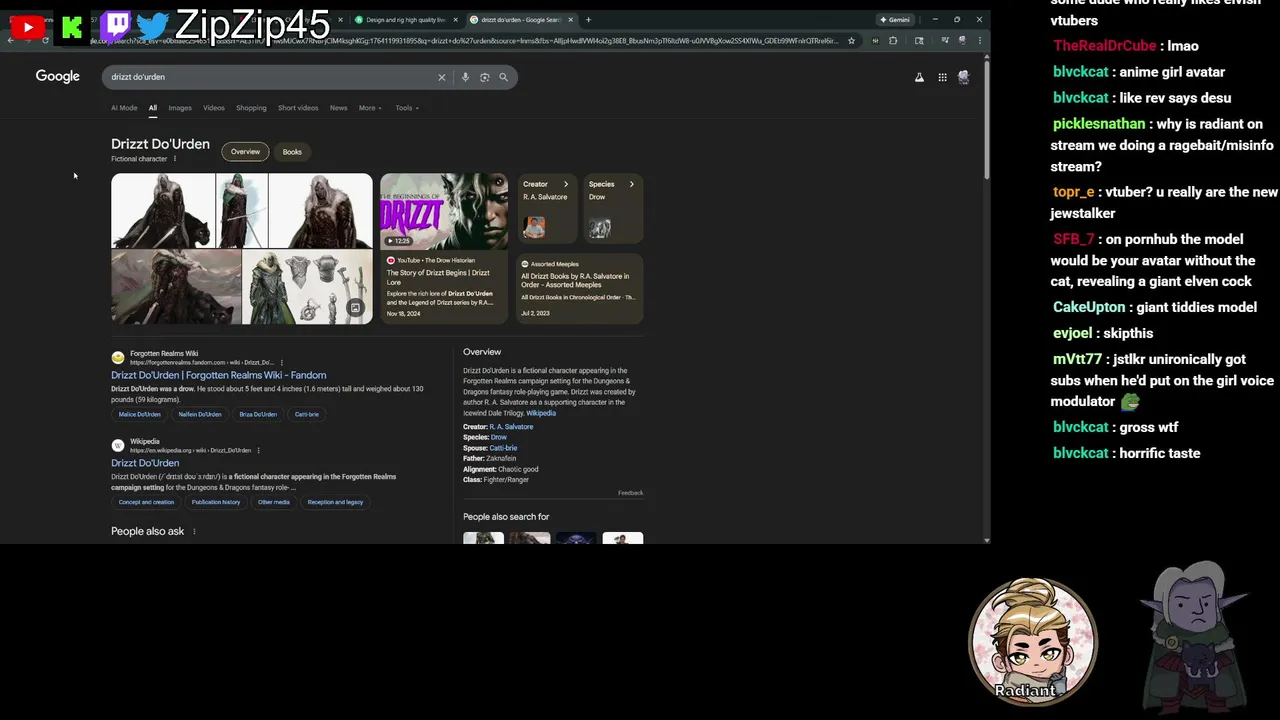Open R. A. Salvatore creator link
The image size is (1280, 720).
tap(511, 427)
